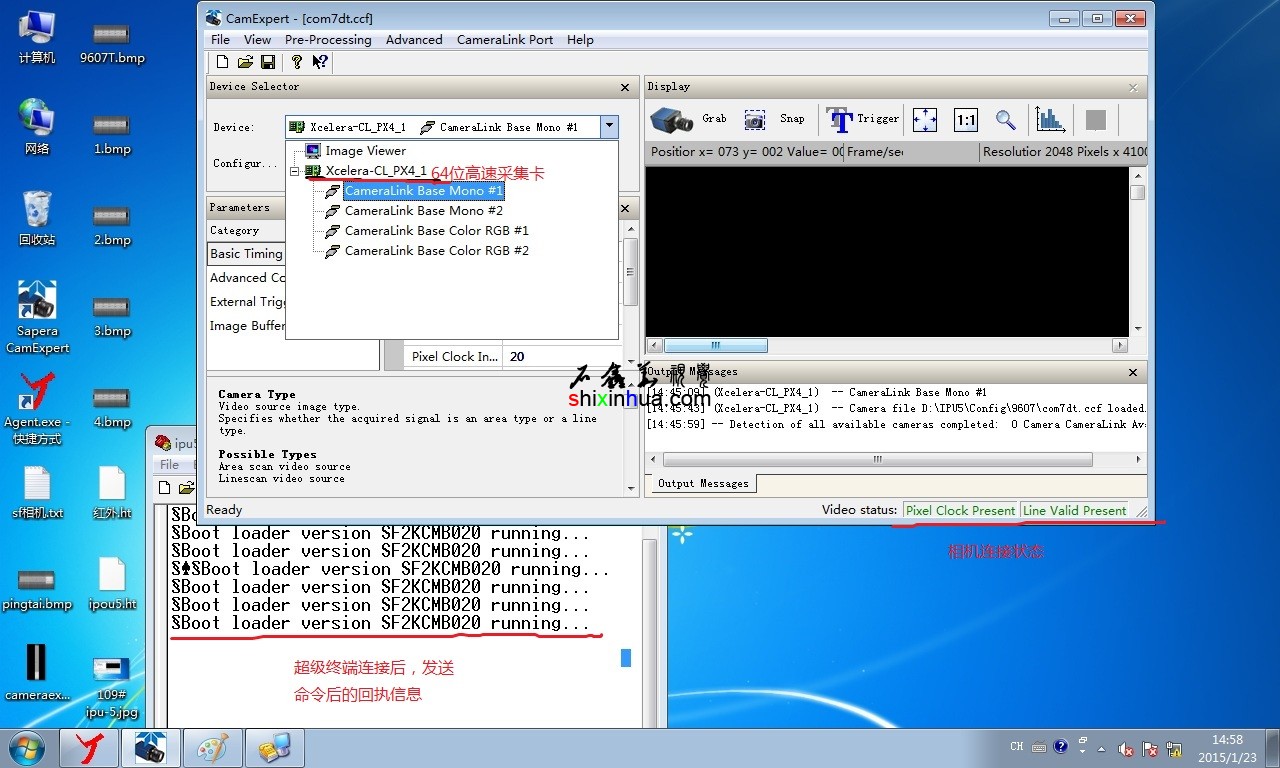Set display zoom to 1:1
The width and height of the screenshot is (1280, 768).
[966, 120]
